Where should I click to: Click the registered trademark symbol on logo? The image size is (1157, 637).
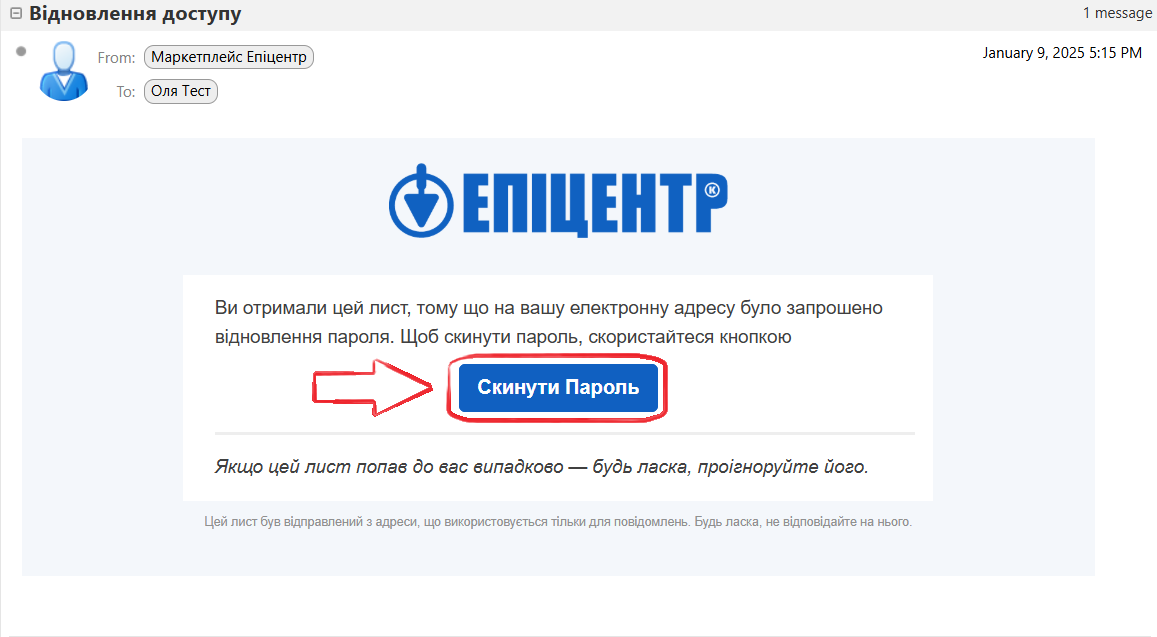tap(712, 190)
